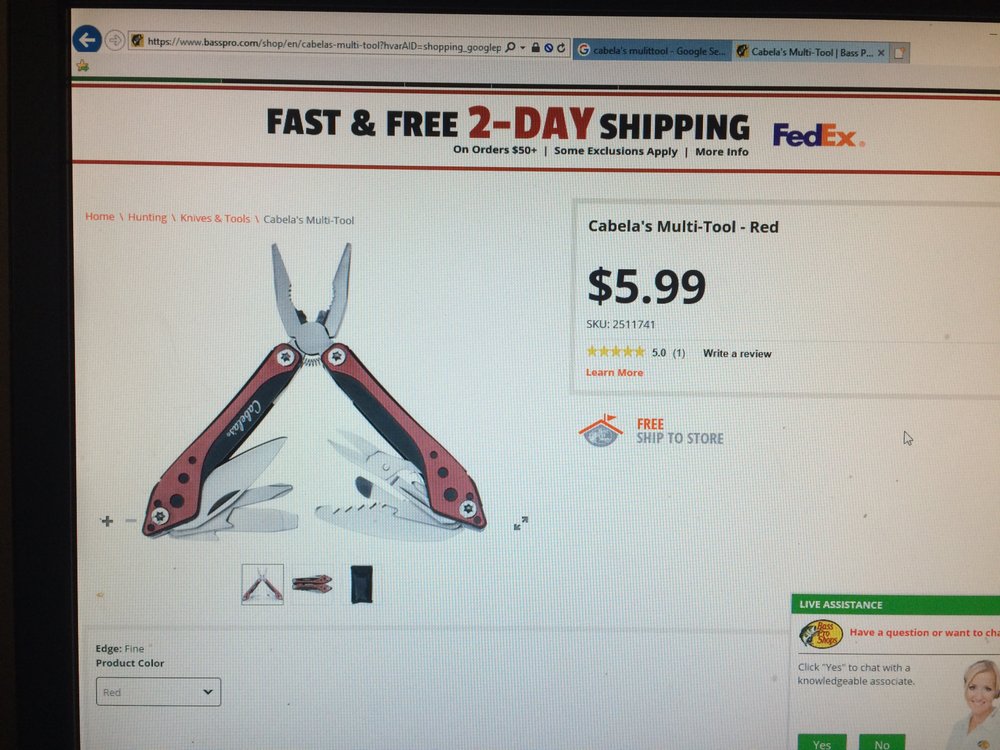Click Yes button in Live Assistance
Viewport: 1000px width, 750px height.
point(821,743)
